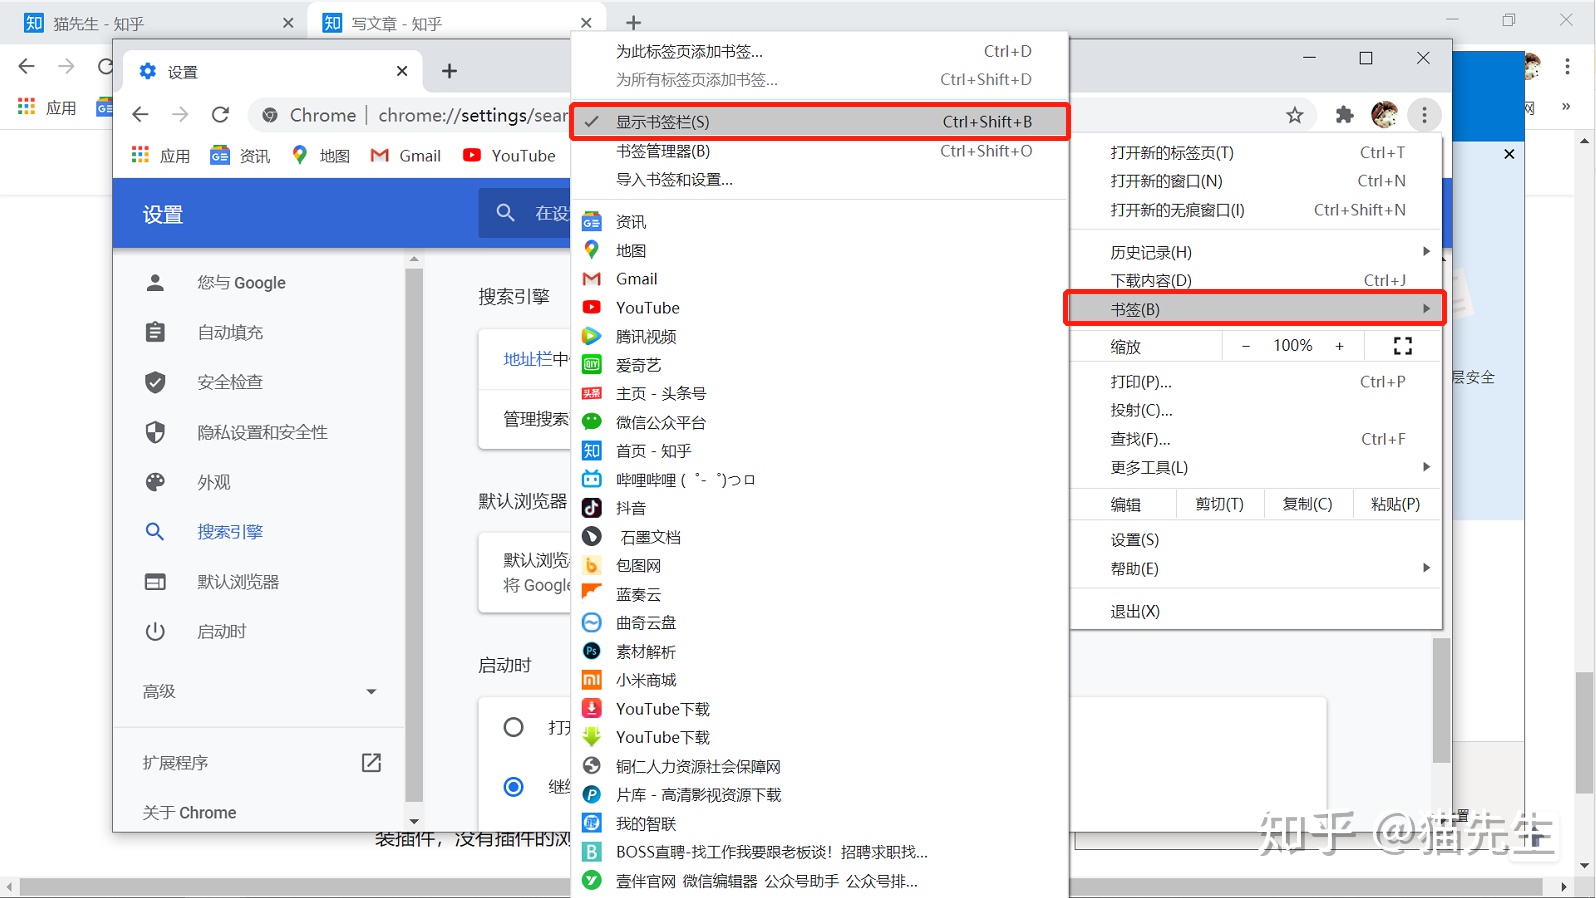Expand 更多工具(L) submenu

pos(1255,467)
